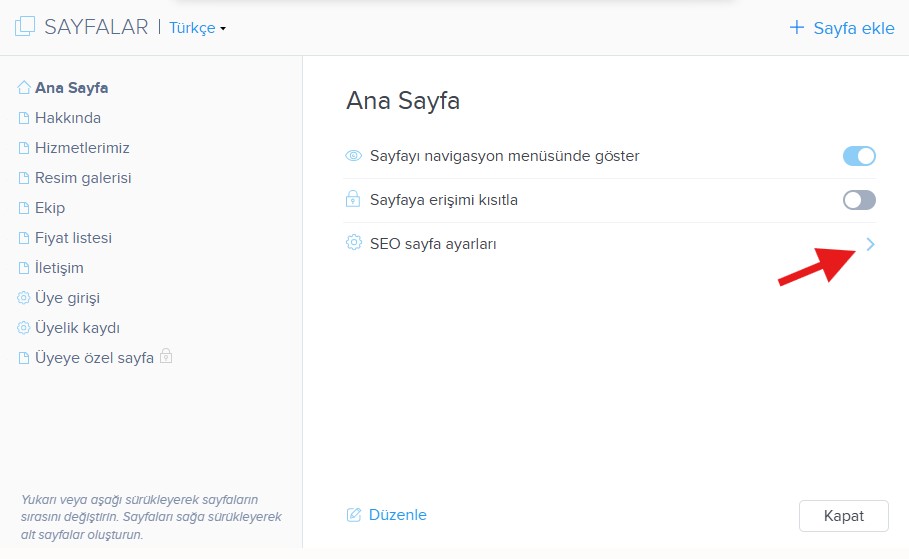Screen dimensions: 909x559
Task: Disable the show in navigation menu toggle
Action: 859,156
